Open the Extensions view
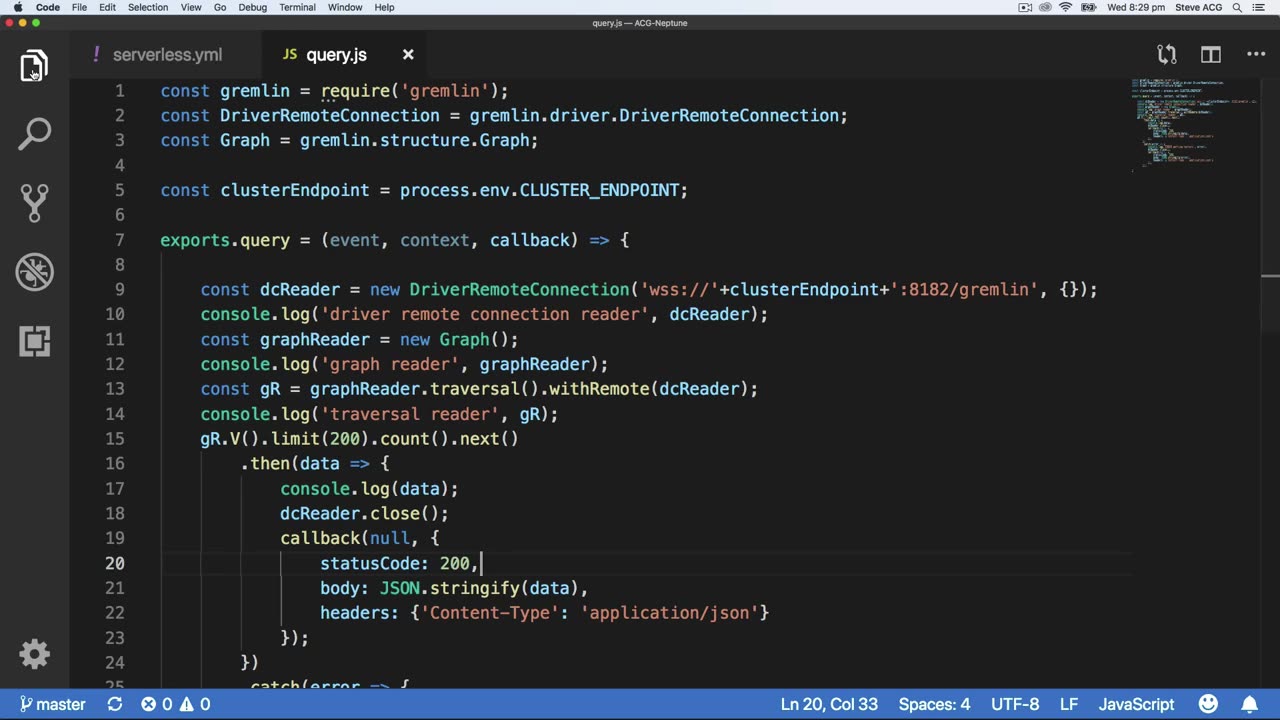 coord(34,341)
